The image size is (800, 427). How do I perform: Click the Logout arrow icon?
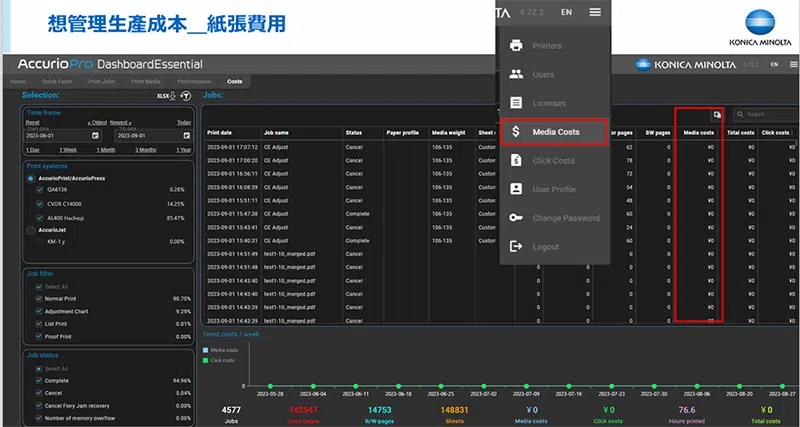point(516,246)
